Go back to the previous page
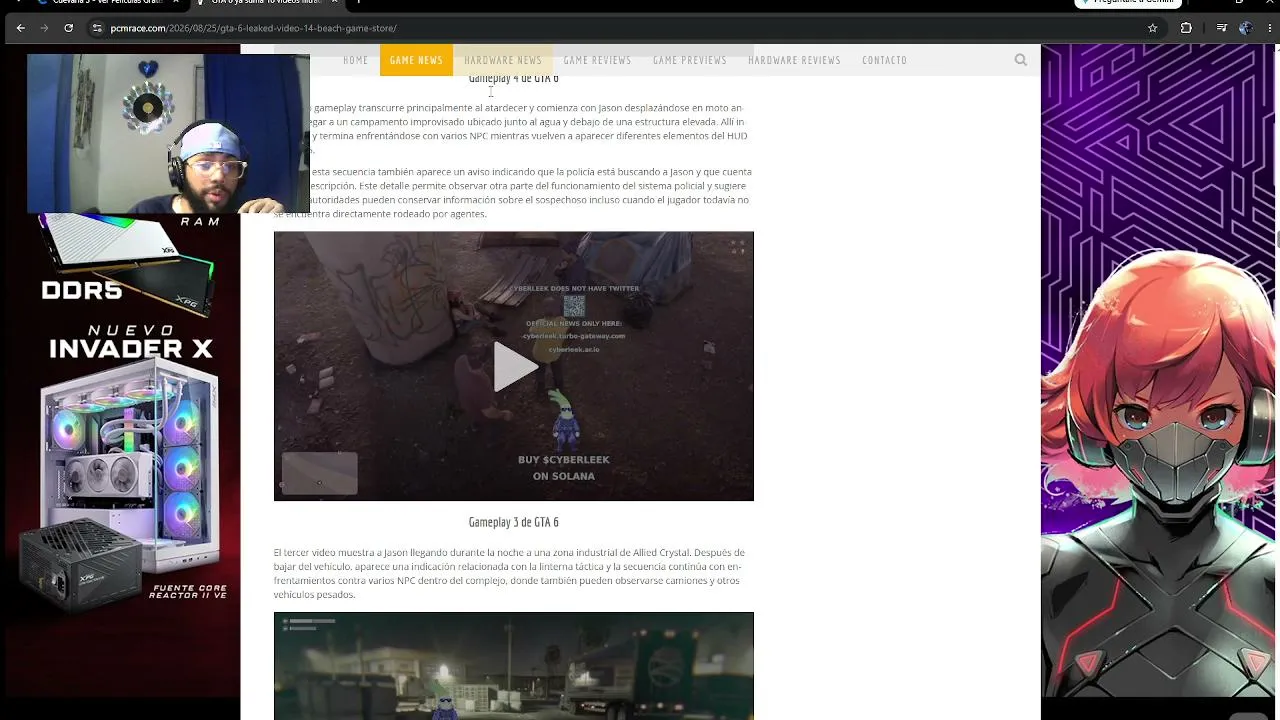The image size is (1280, 720). click(20, 28)
